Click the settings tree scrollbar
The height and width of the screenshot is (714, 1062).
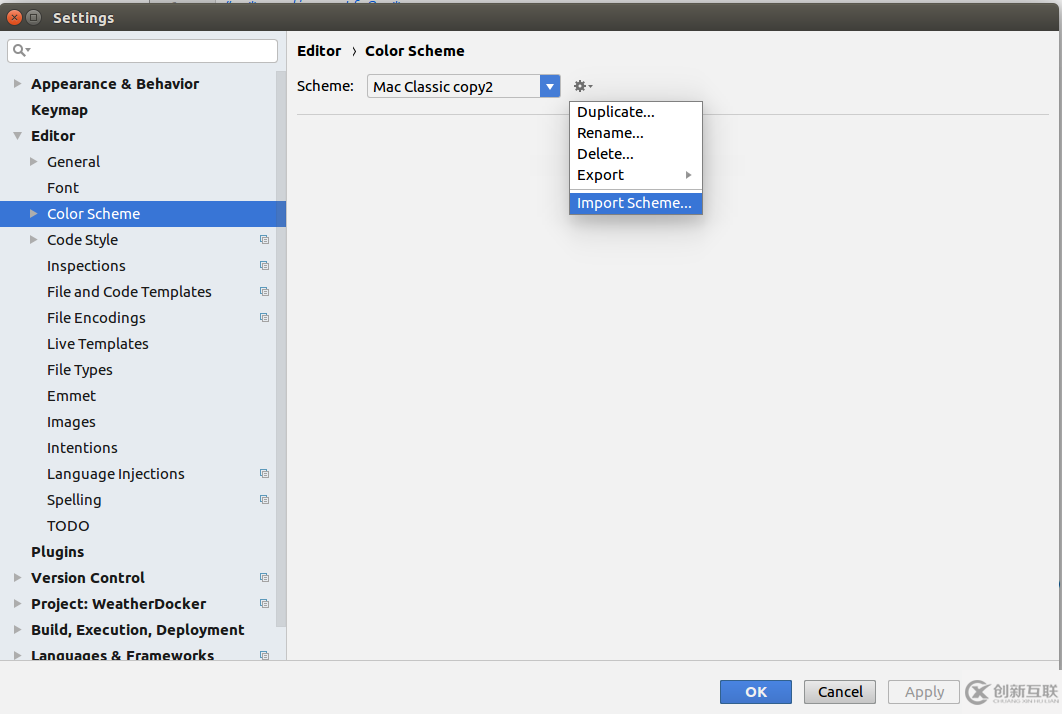coord(281,349)
